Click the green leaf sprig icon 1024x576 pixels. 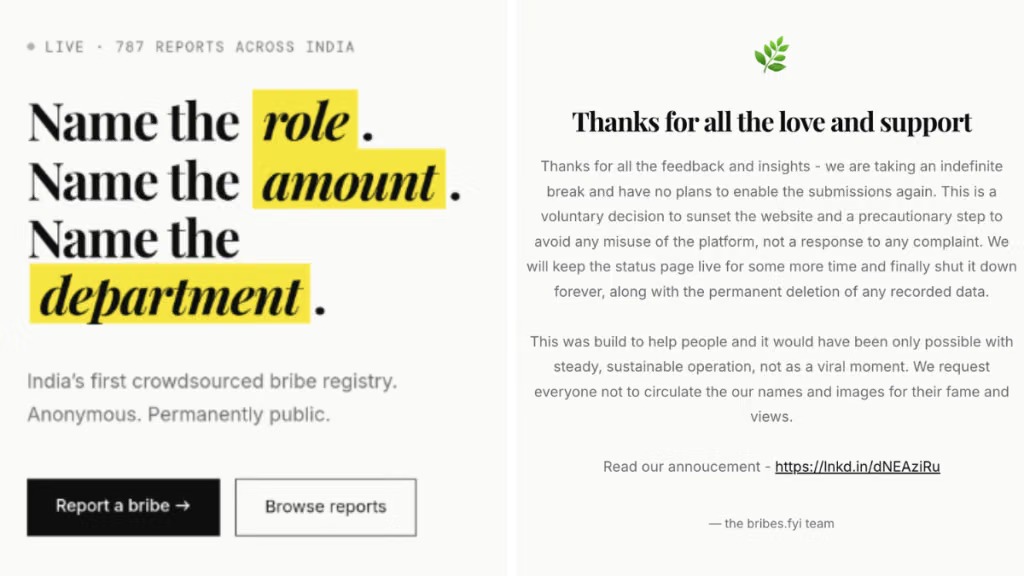point(771,54)
